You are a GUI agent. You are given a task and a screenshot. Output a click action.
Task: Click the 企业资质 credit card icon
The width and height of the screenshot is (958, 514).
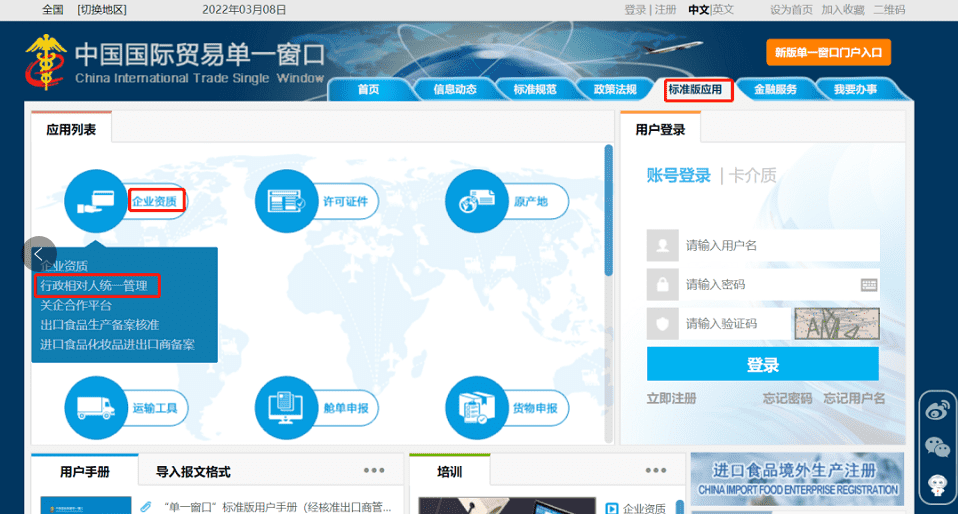click(95, 201)
